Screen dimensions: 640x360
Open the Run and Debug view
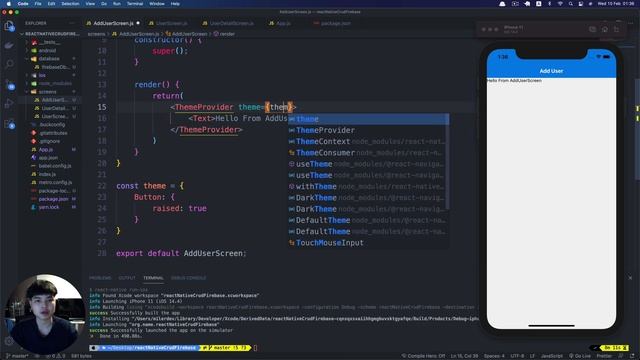(x=9, y=104)
